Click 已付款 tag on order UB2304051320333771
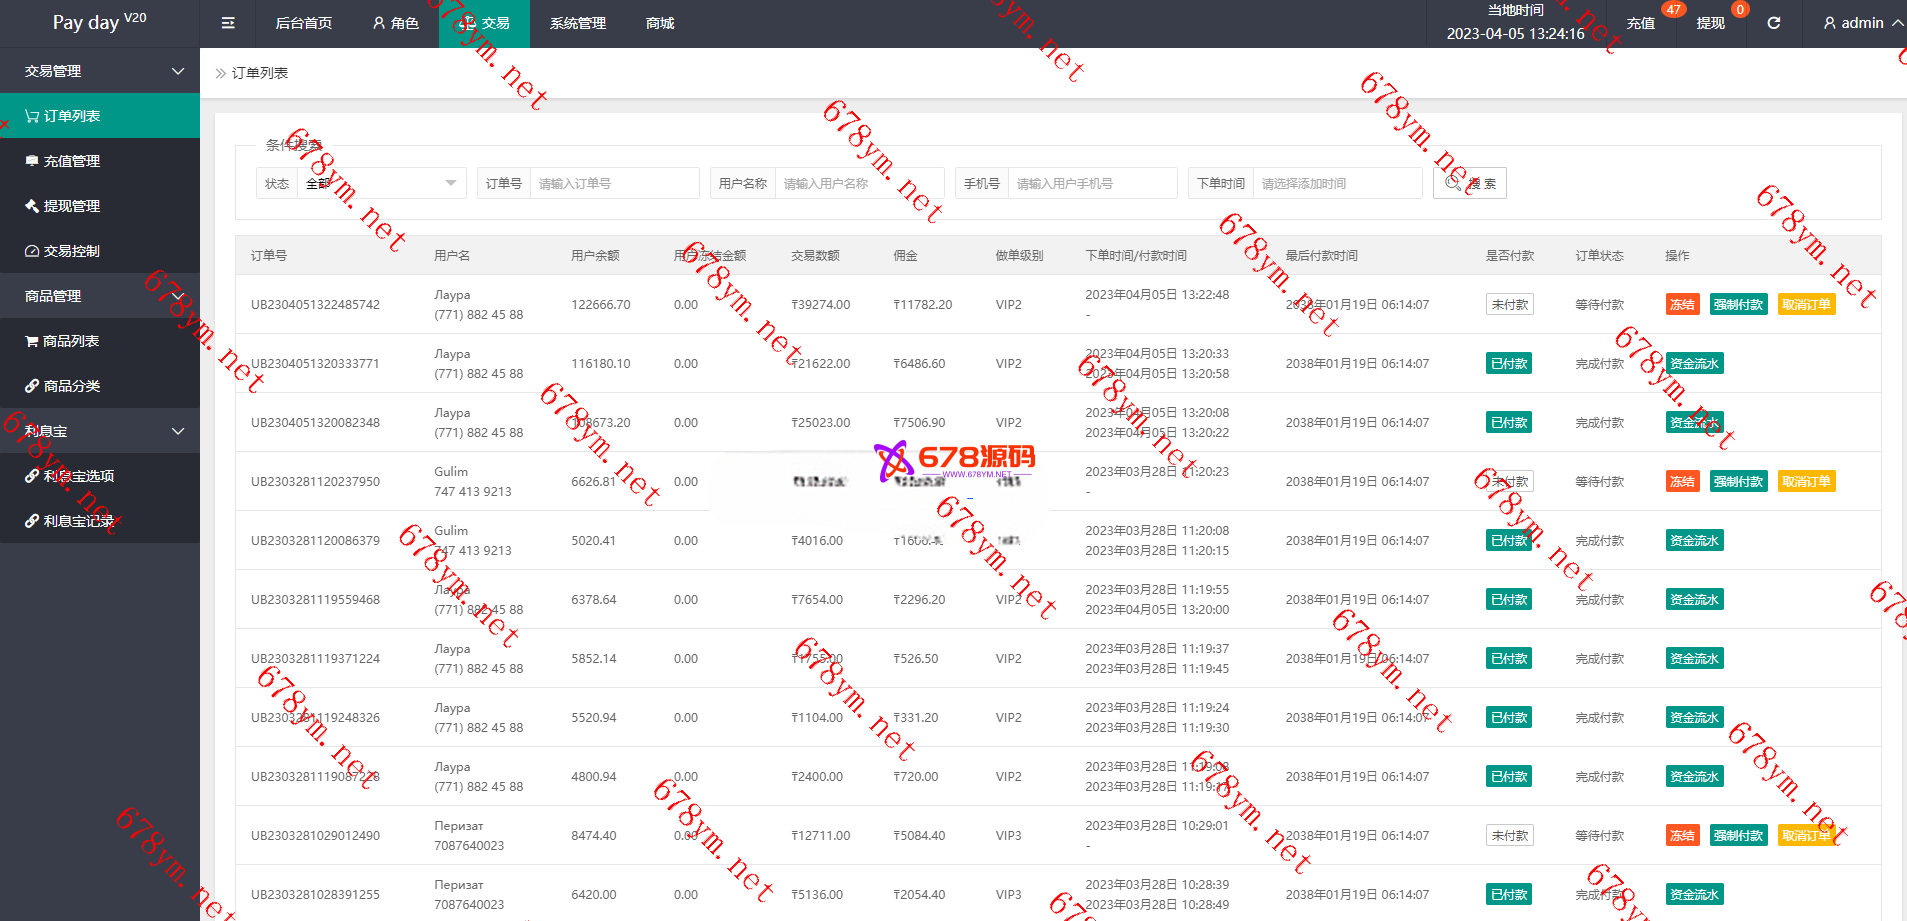This screenshot has width=1907, height=921. click(x=1509, y=364)
